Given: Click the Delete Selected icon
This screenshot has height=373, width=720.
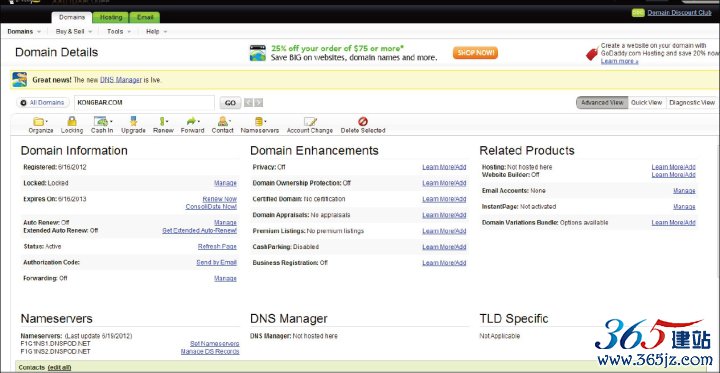Looking at the screenshot, I should click(363, 121).
